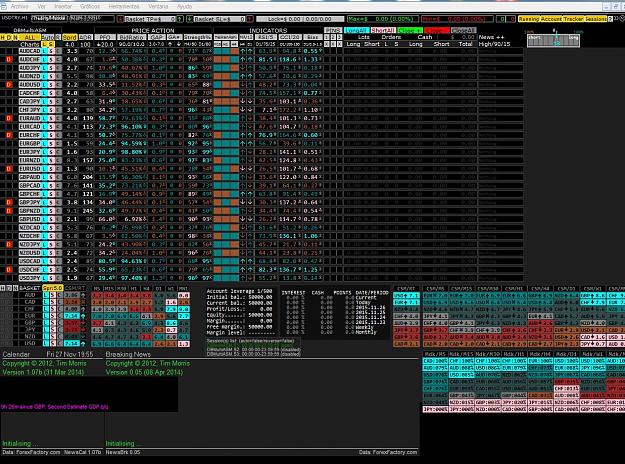625x464 pixels.
Task: Click the Basket TP=$ value field
Action: (x=150, y=19)
